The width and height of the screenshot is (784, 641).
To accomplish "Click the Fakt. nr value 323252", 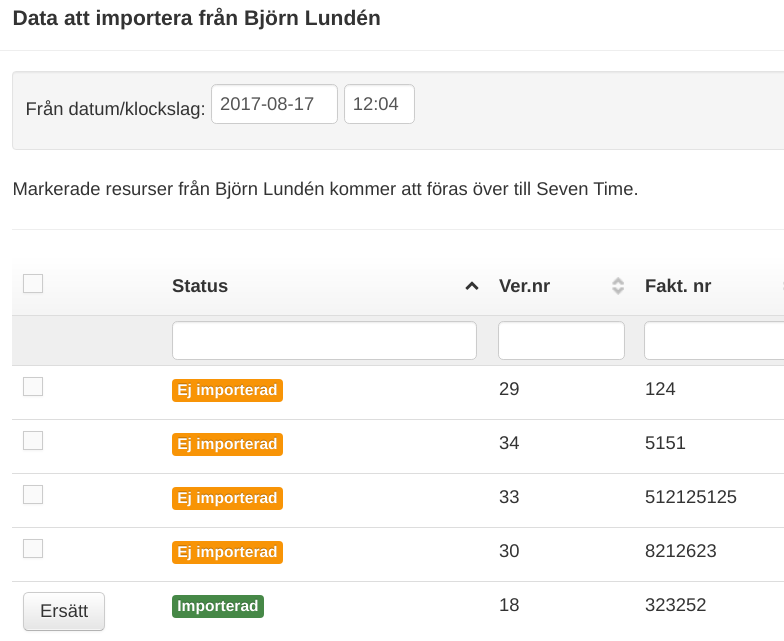I will 676,605.
